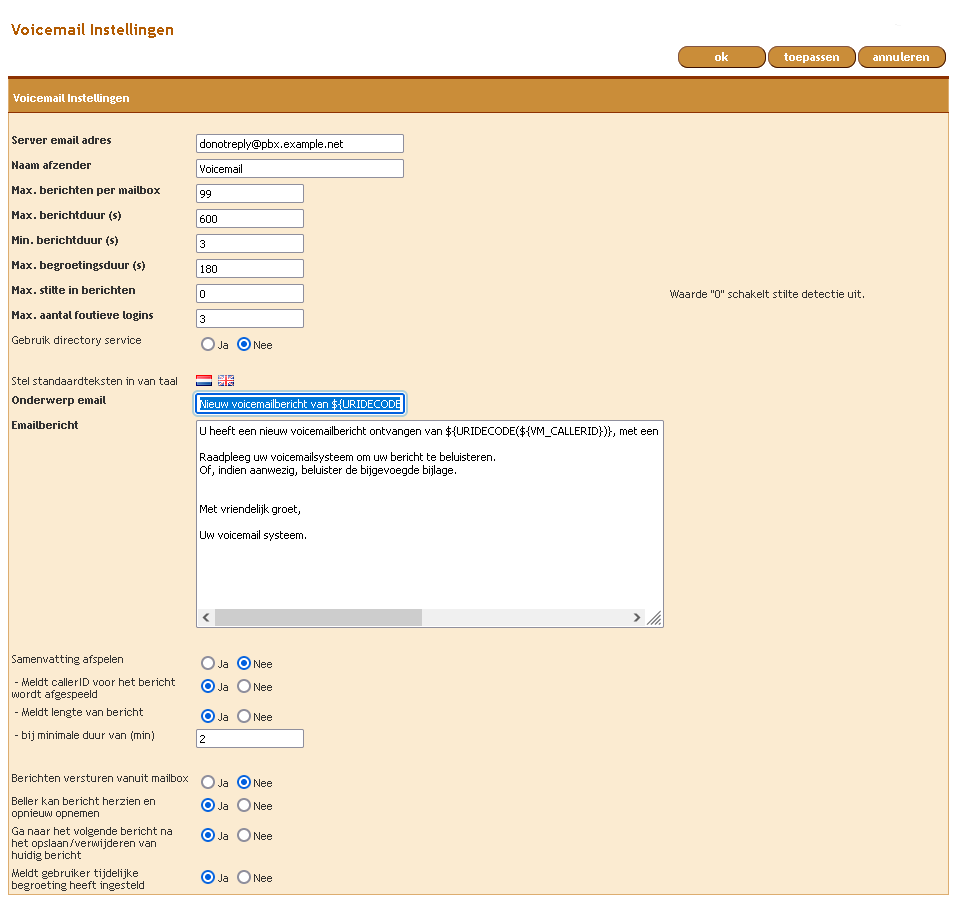This screenshot has width=957, height=906.
Task: Choose Ja for Meldt callerID voor het bericht
Action: (x=208, y=686)
